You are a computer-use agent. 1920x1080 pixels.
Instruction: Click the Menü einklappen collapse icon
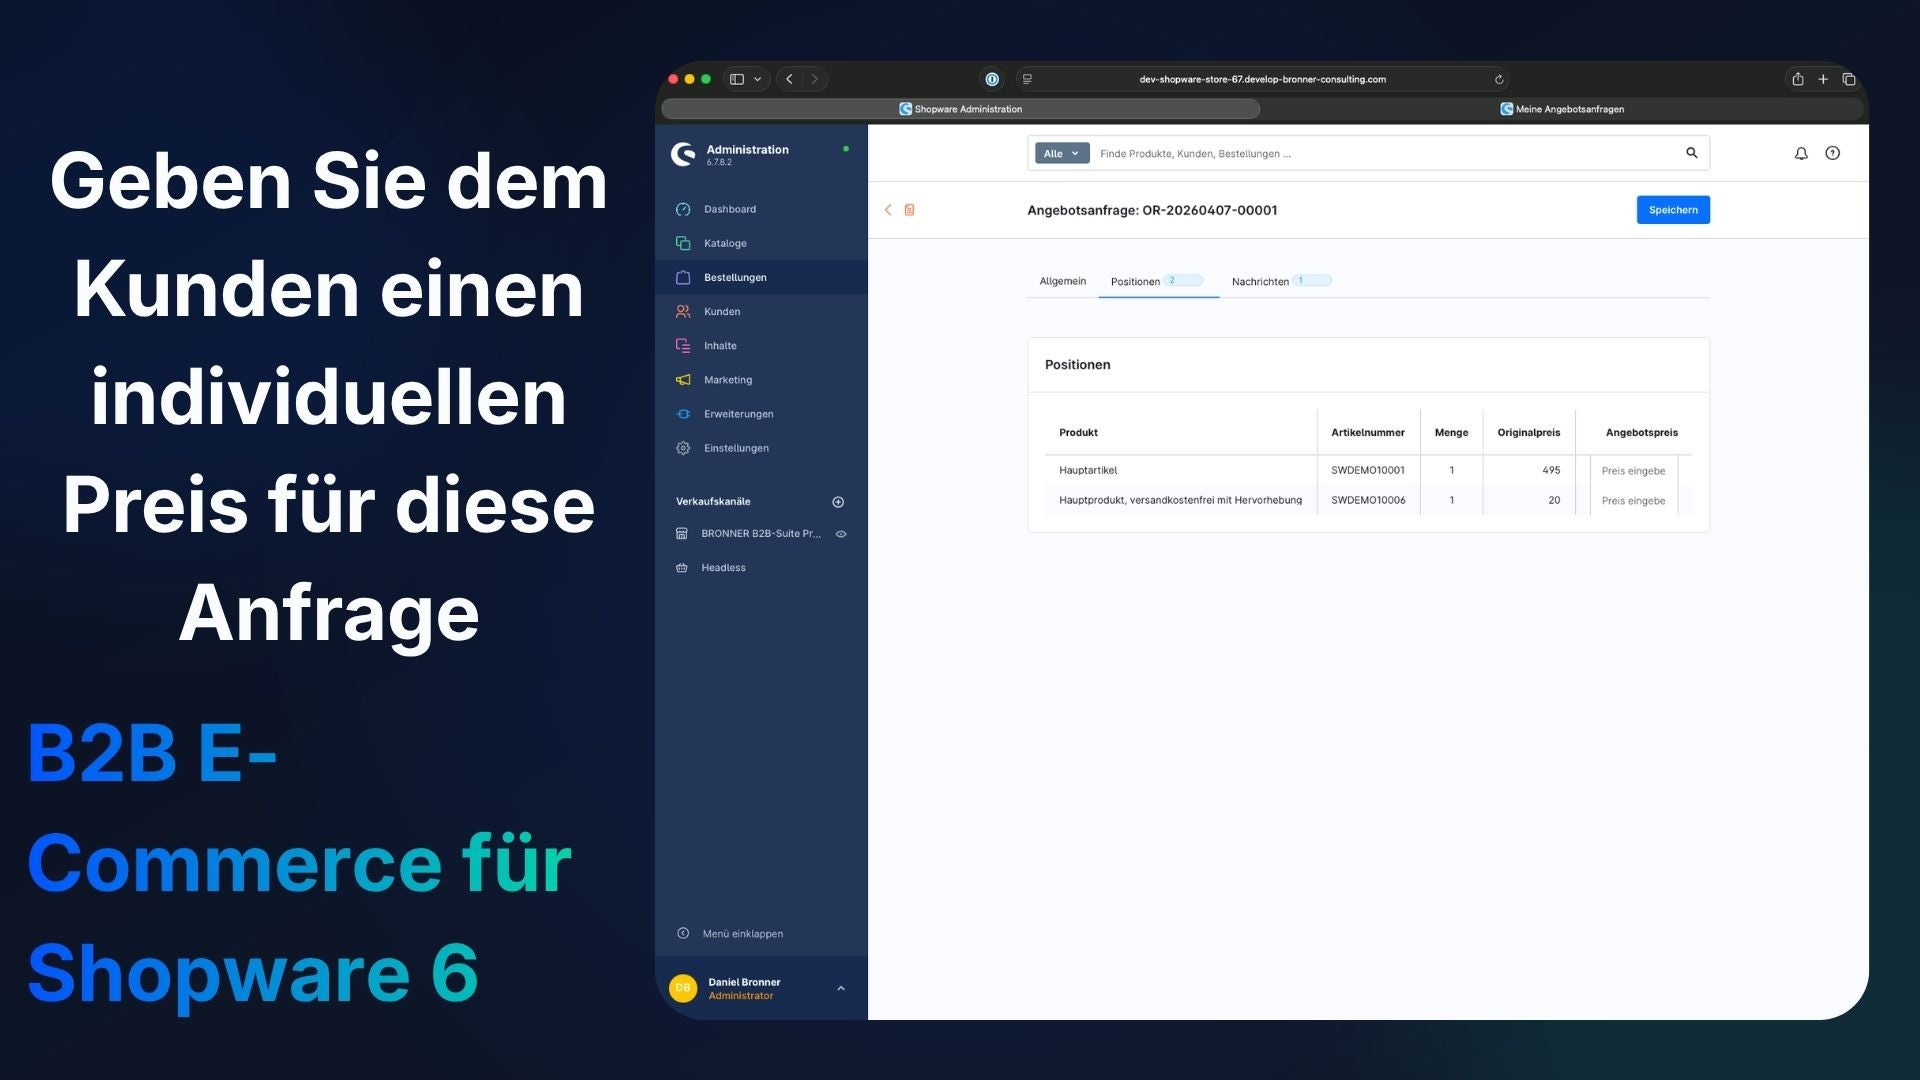683,933
